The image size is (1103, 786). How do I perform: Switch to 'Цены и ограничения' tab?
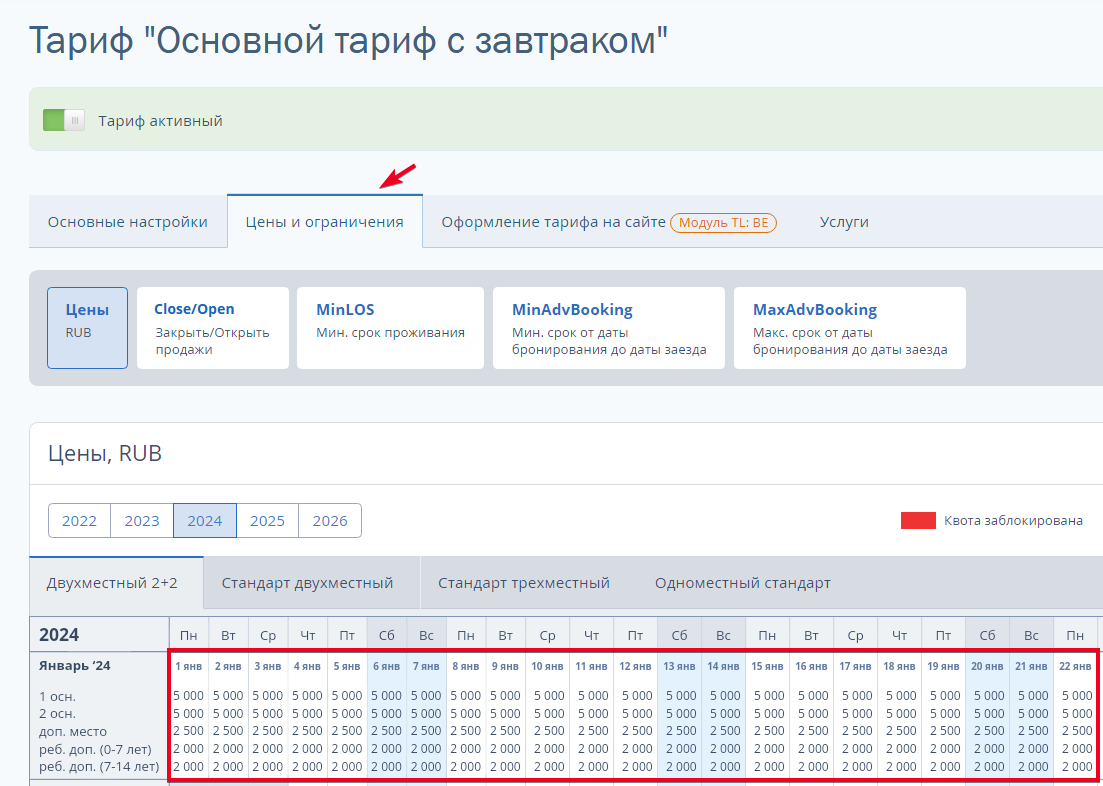(325, 222)
